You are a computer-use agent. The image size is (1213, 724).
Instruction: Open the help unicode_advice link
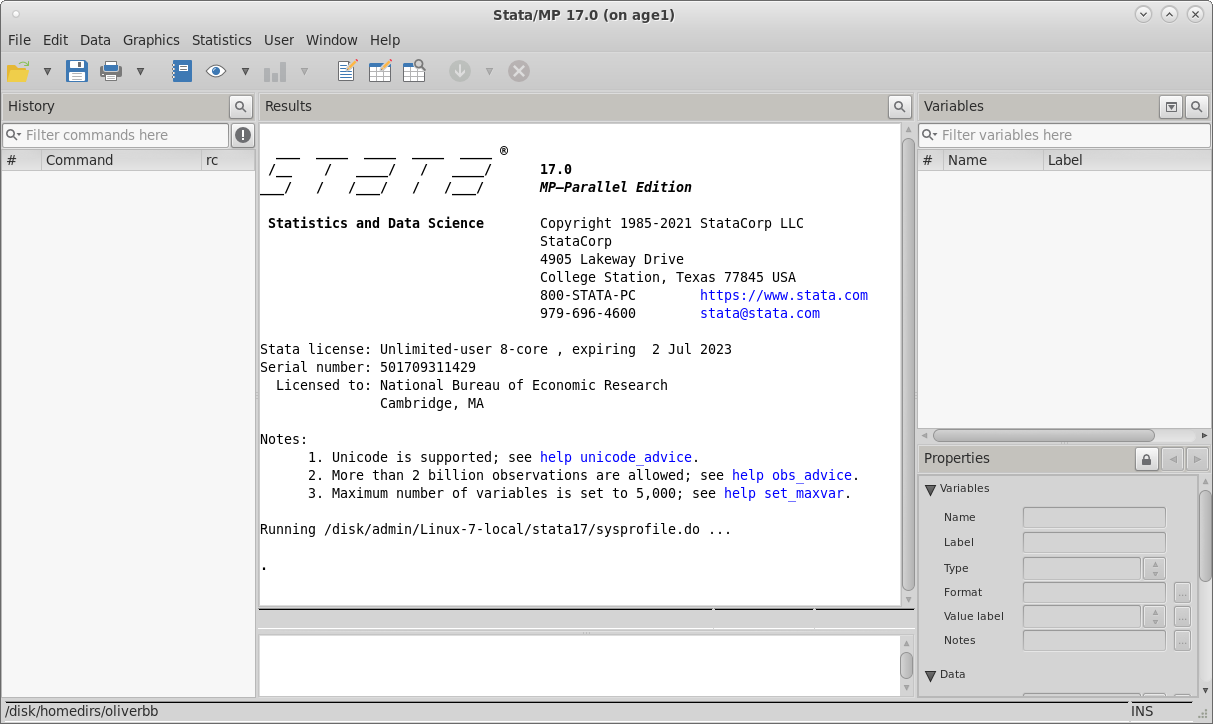615,457
